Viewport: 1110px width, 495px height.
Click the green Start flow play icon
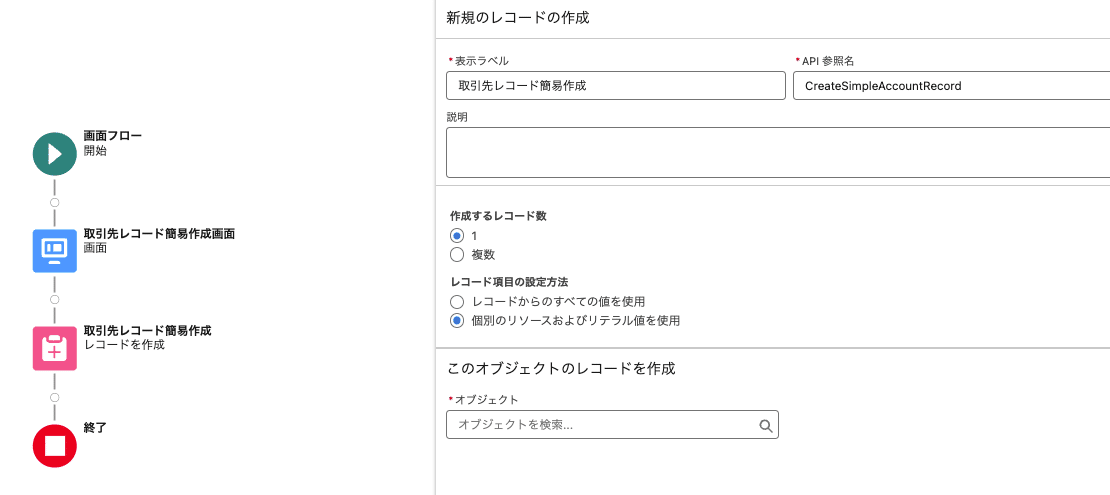click(55, 154)
